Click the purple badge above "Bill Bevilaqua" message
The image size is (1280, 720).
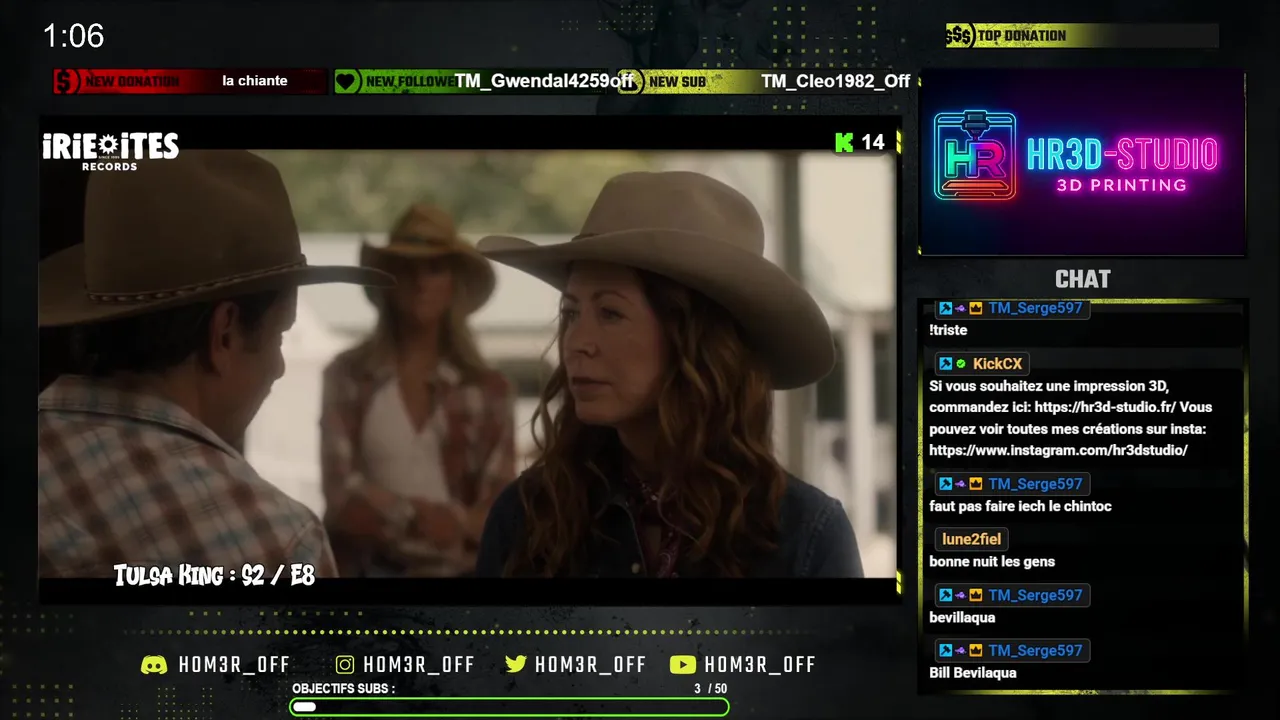point(961,651)
